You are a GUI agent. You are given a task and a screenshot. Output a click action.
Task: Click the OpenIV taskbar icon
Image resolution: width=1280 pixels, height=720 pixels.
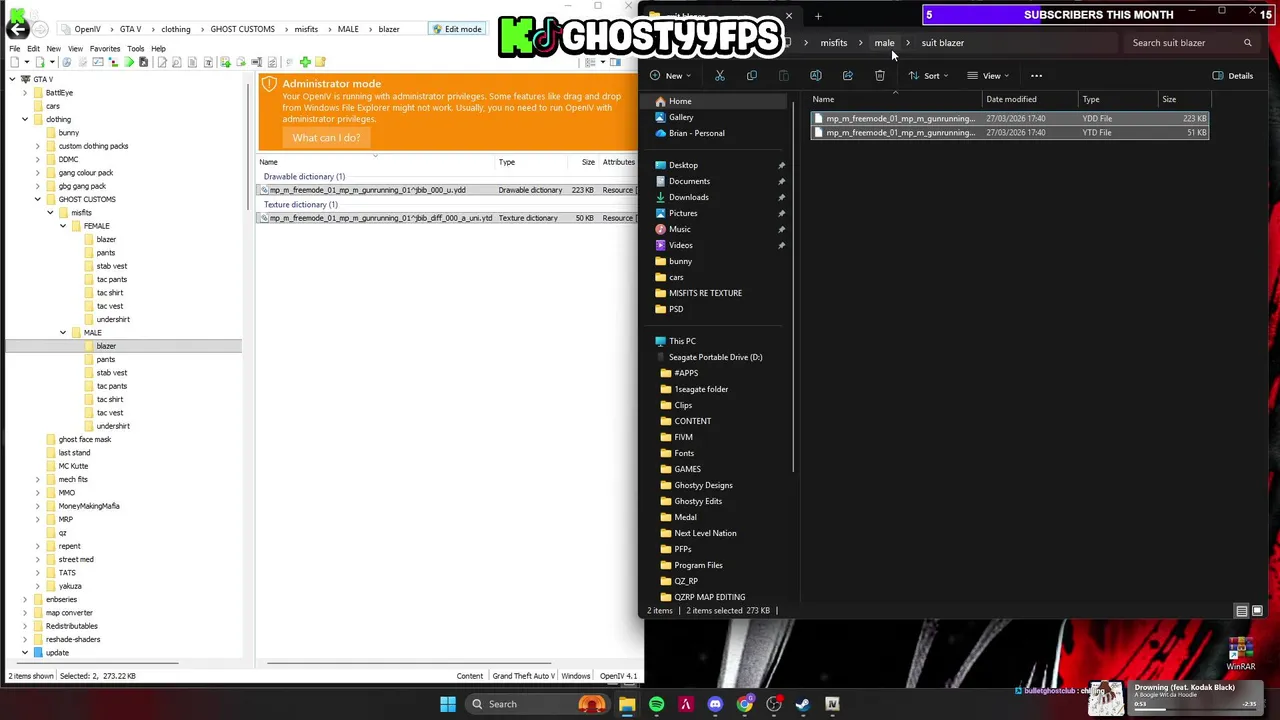tap(832, 704)
